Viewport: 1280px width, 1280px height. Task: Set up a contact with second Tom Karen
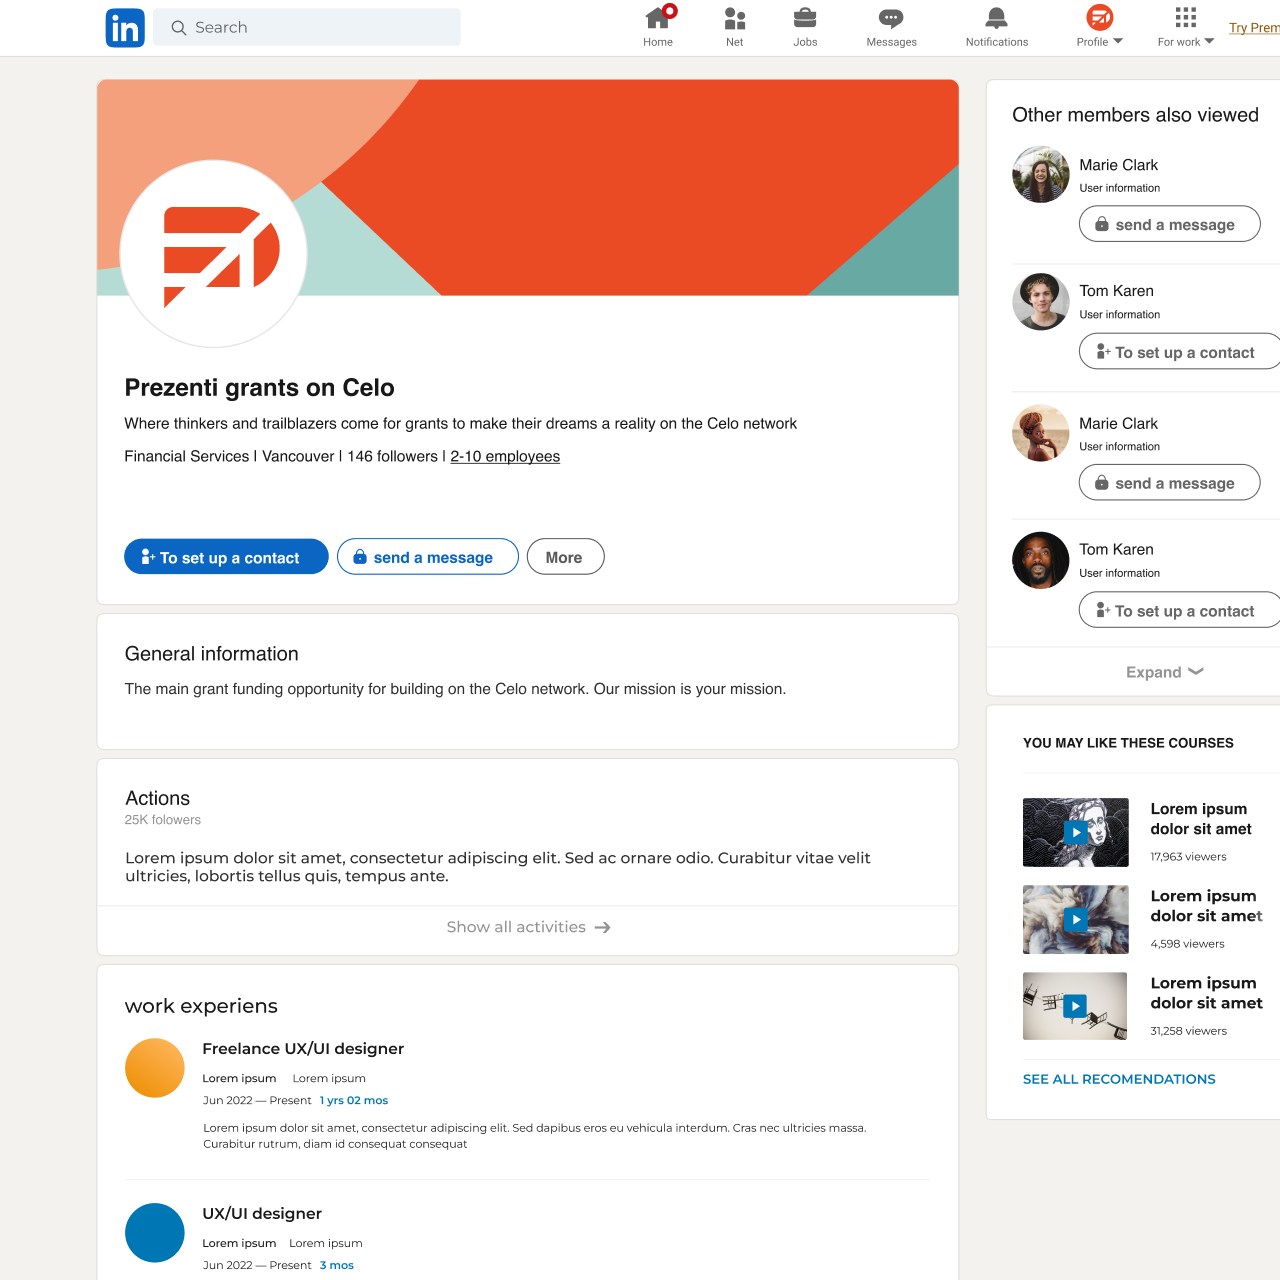1180,609
